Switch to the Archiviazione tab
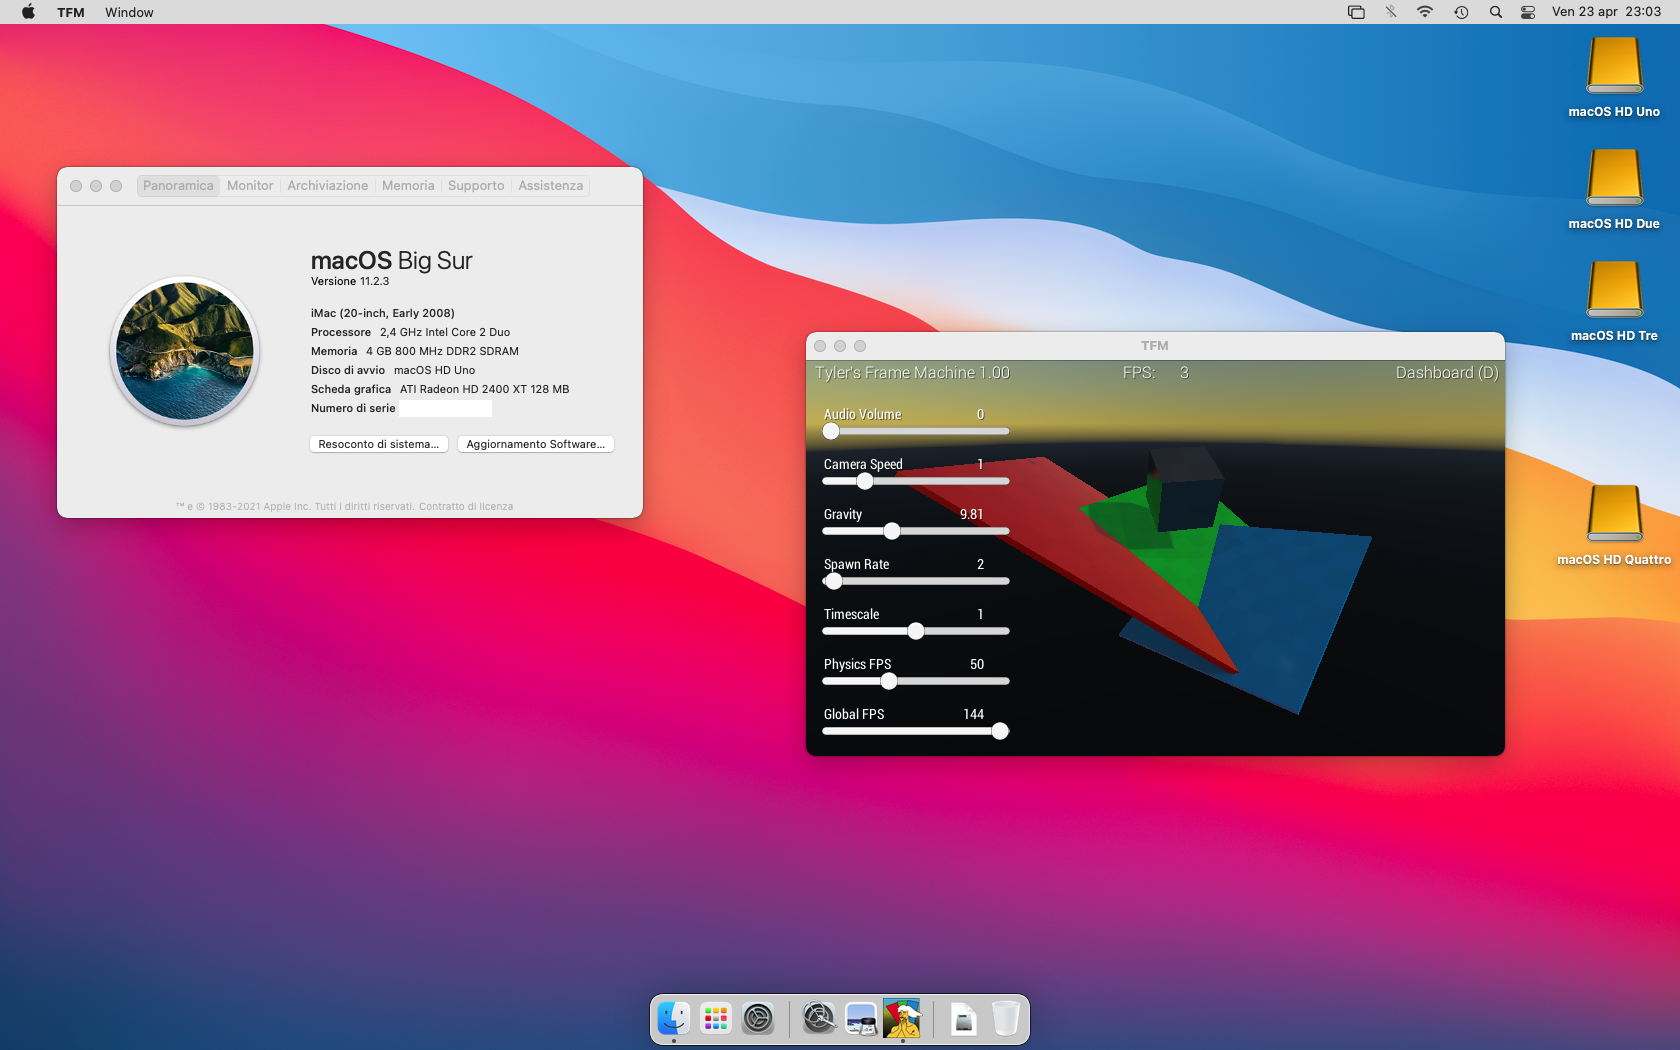 tap(328, 186)
